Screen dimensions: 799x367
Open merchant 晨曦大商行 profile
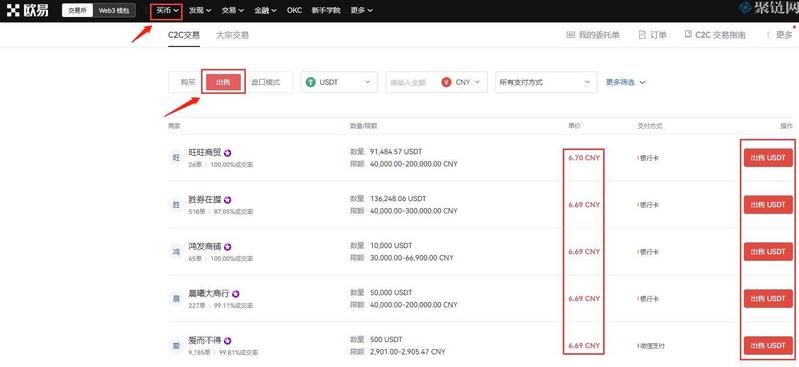[209, 294]
